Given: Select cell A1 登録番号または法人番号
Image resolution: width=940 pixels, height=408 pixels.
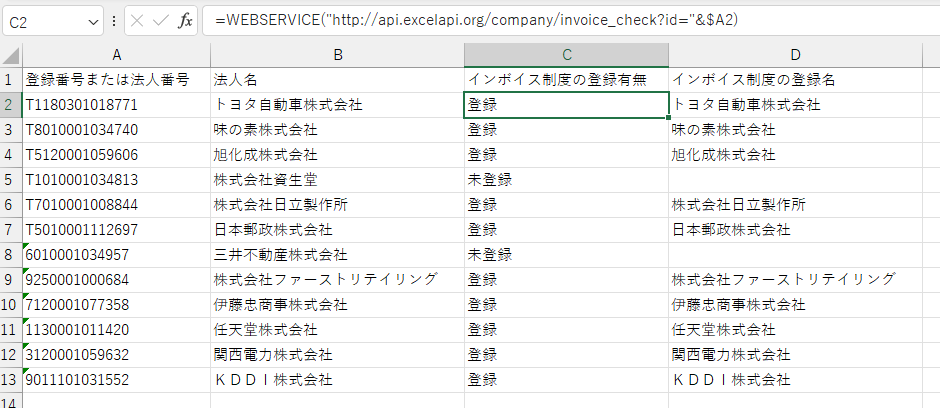Looking at the screenshot, I should tap(107, 79).
